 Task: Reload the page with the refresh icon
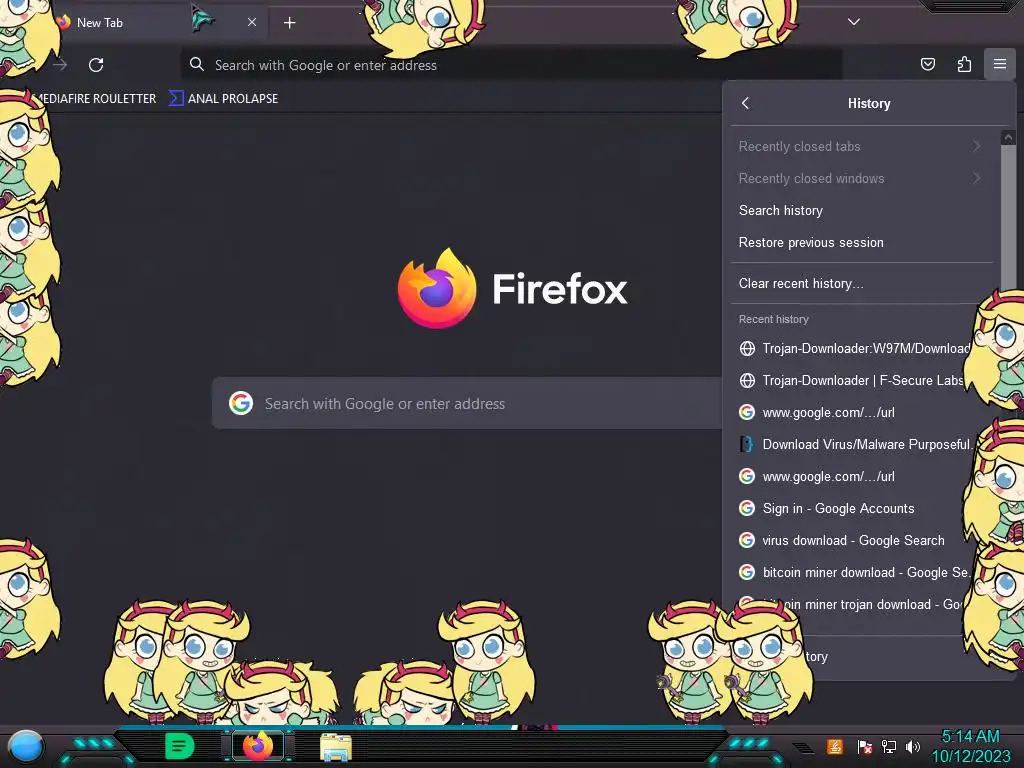pos(96,65)
